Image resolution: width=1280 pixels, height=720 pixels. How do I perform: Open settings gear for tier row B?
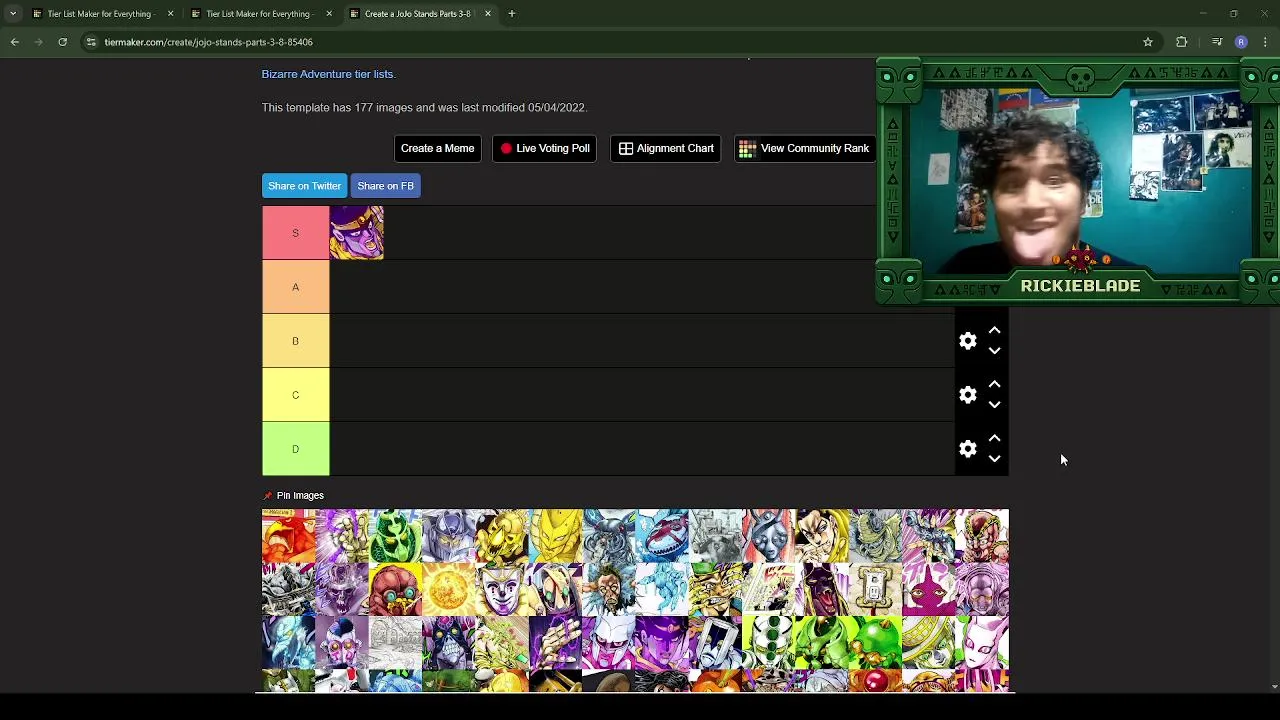click(967, 341)
